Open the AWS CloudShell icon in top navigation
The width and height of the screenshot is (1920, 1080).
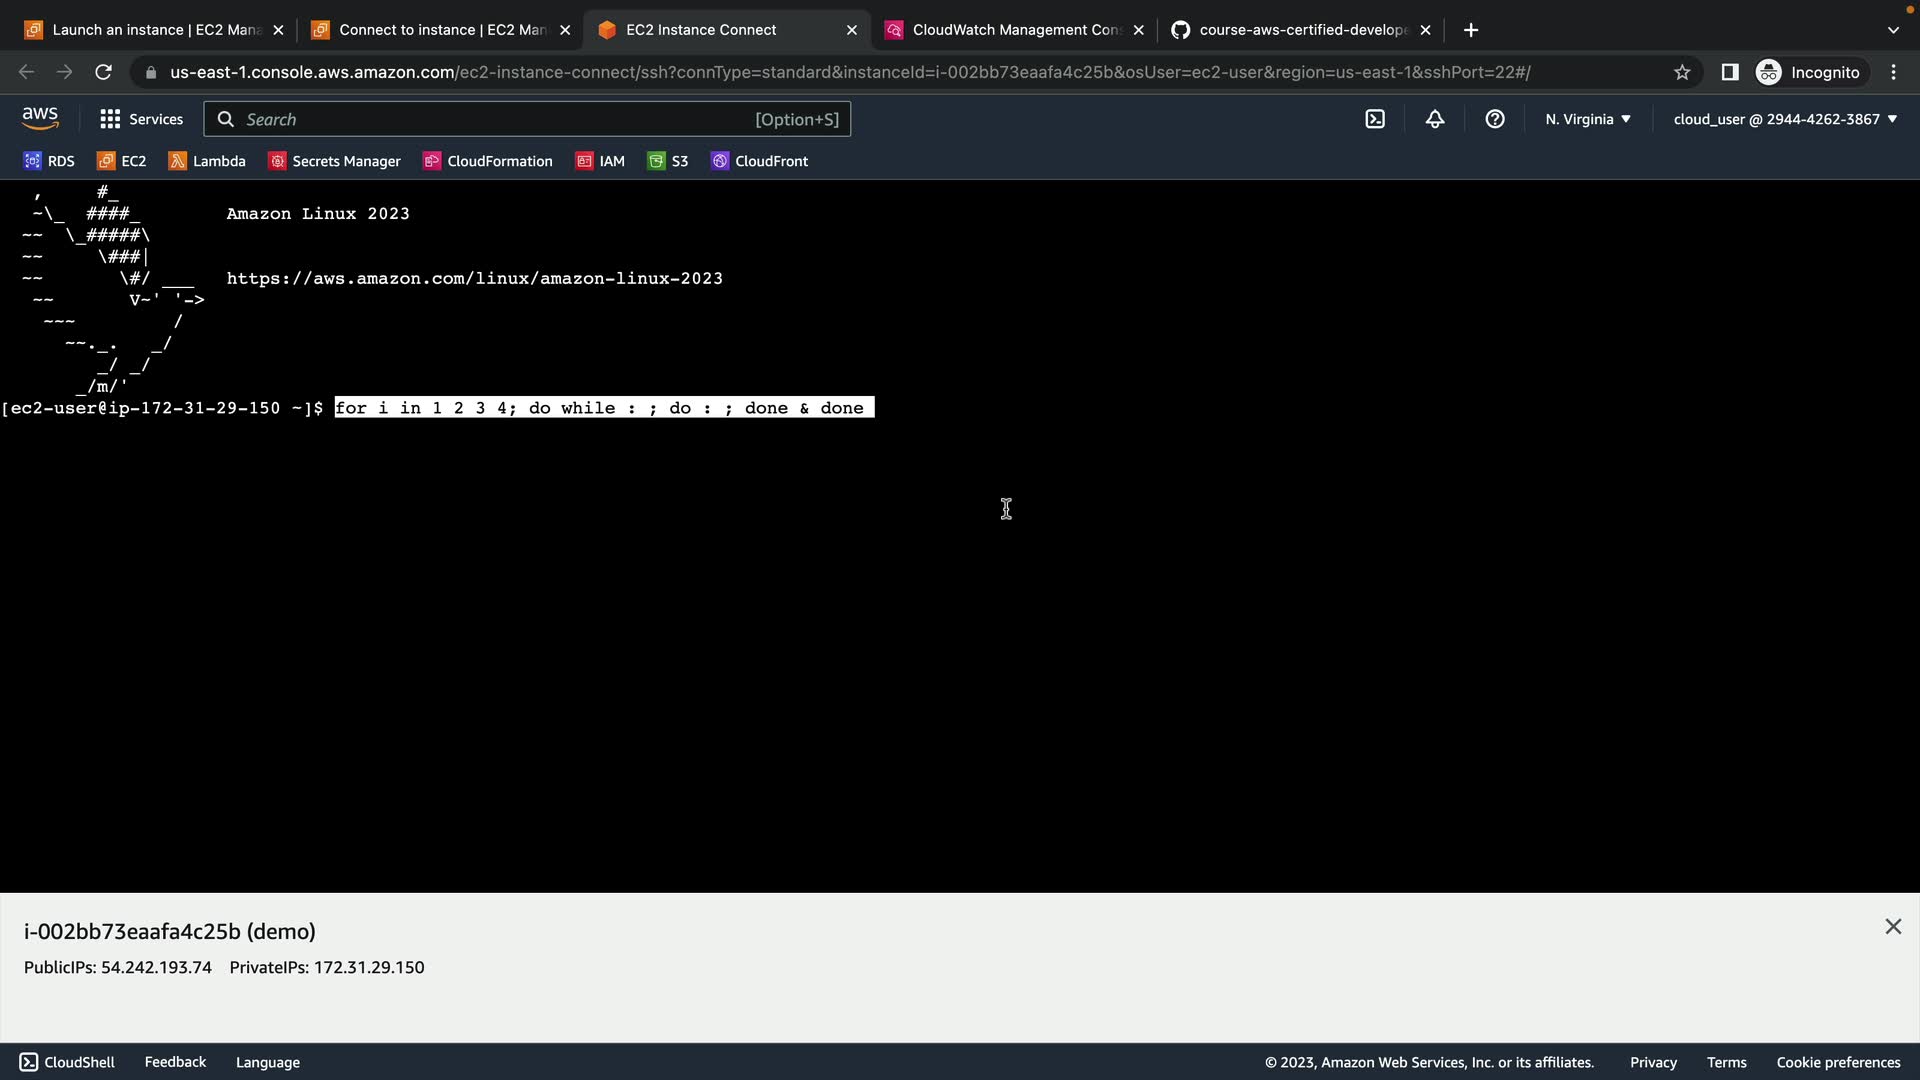[1375, 119]
